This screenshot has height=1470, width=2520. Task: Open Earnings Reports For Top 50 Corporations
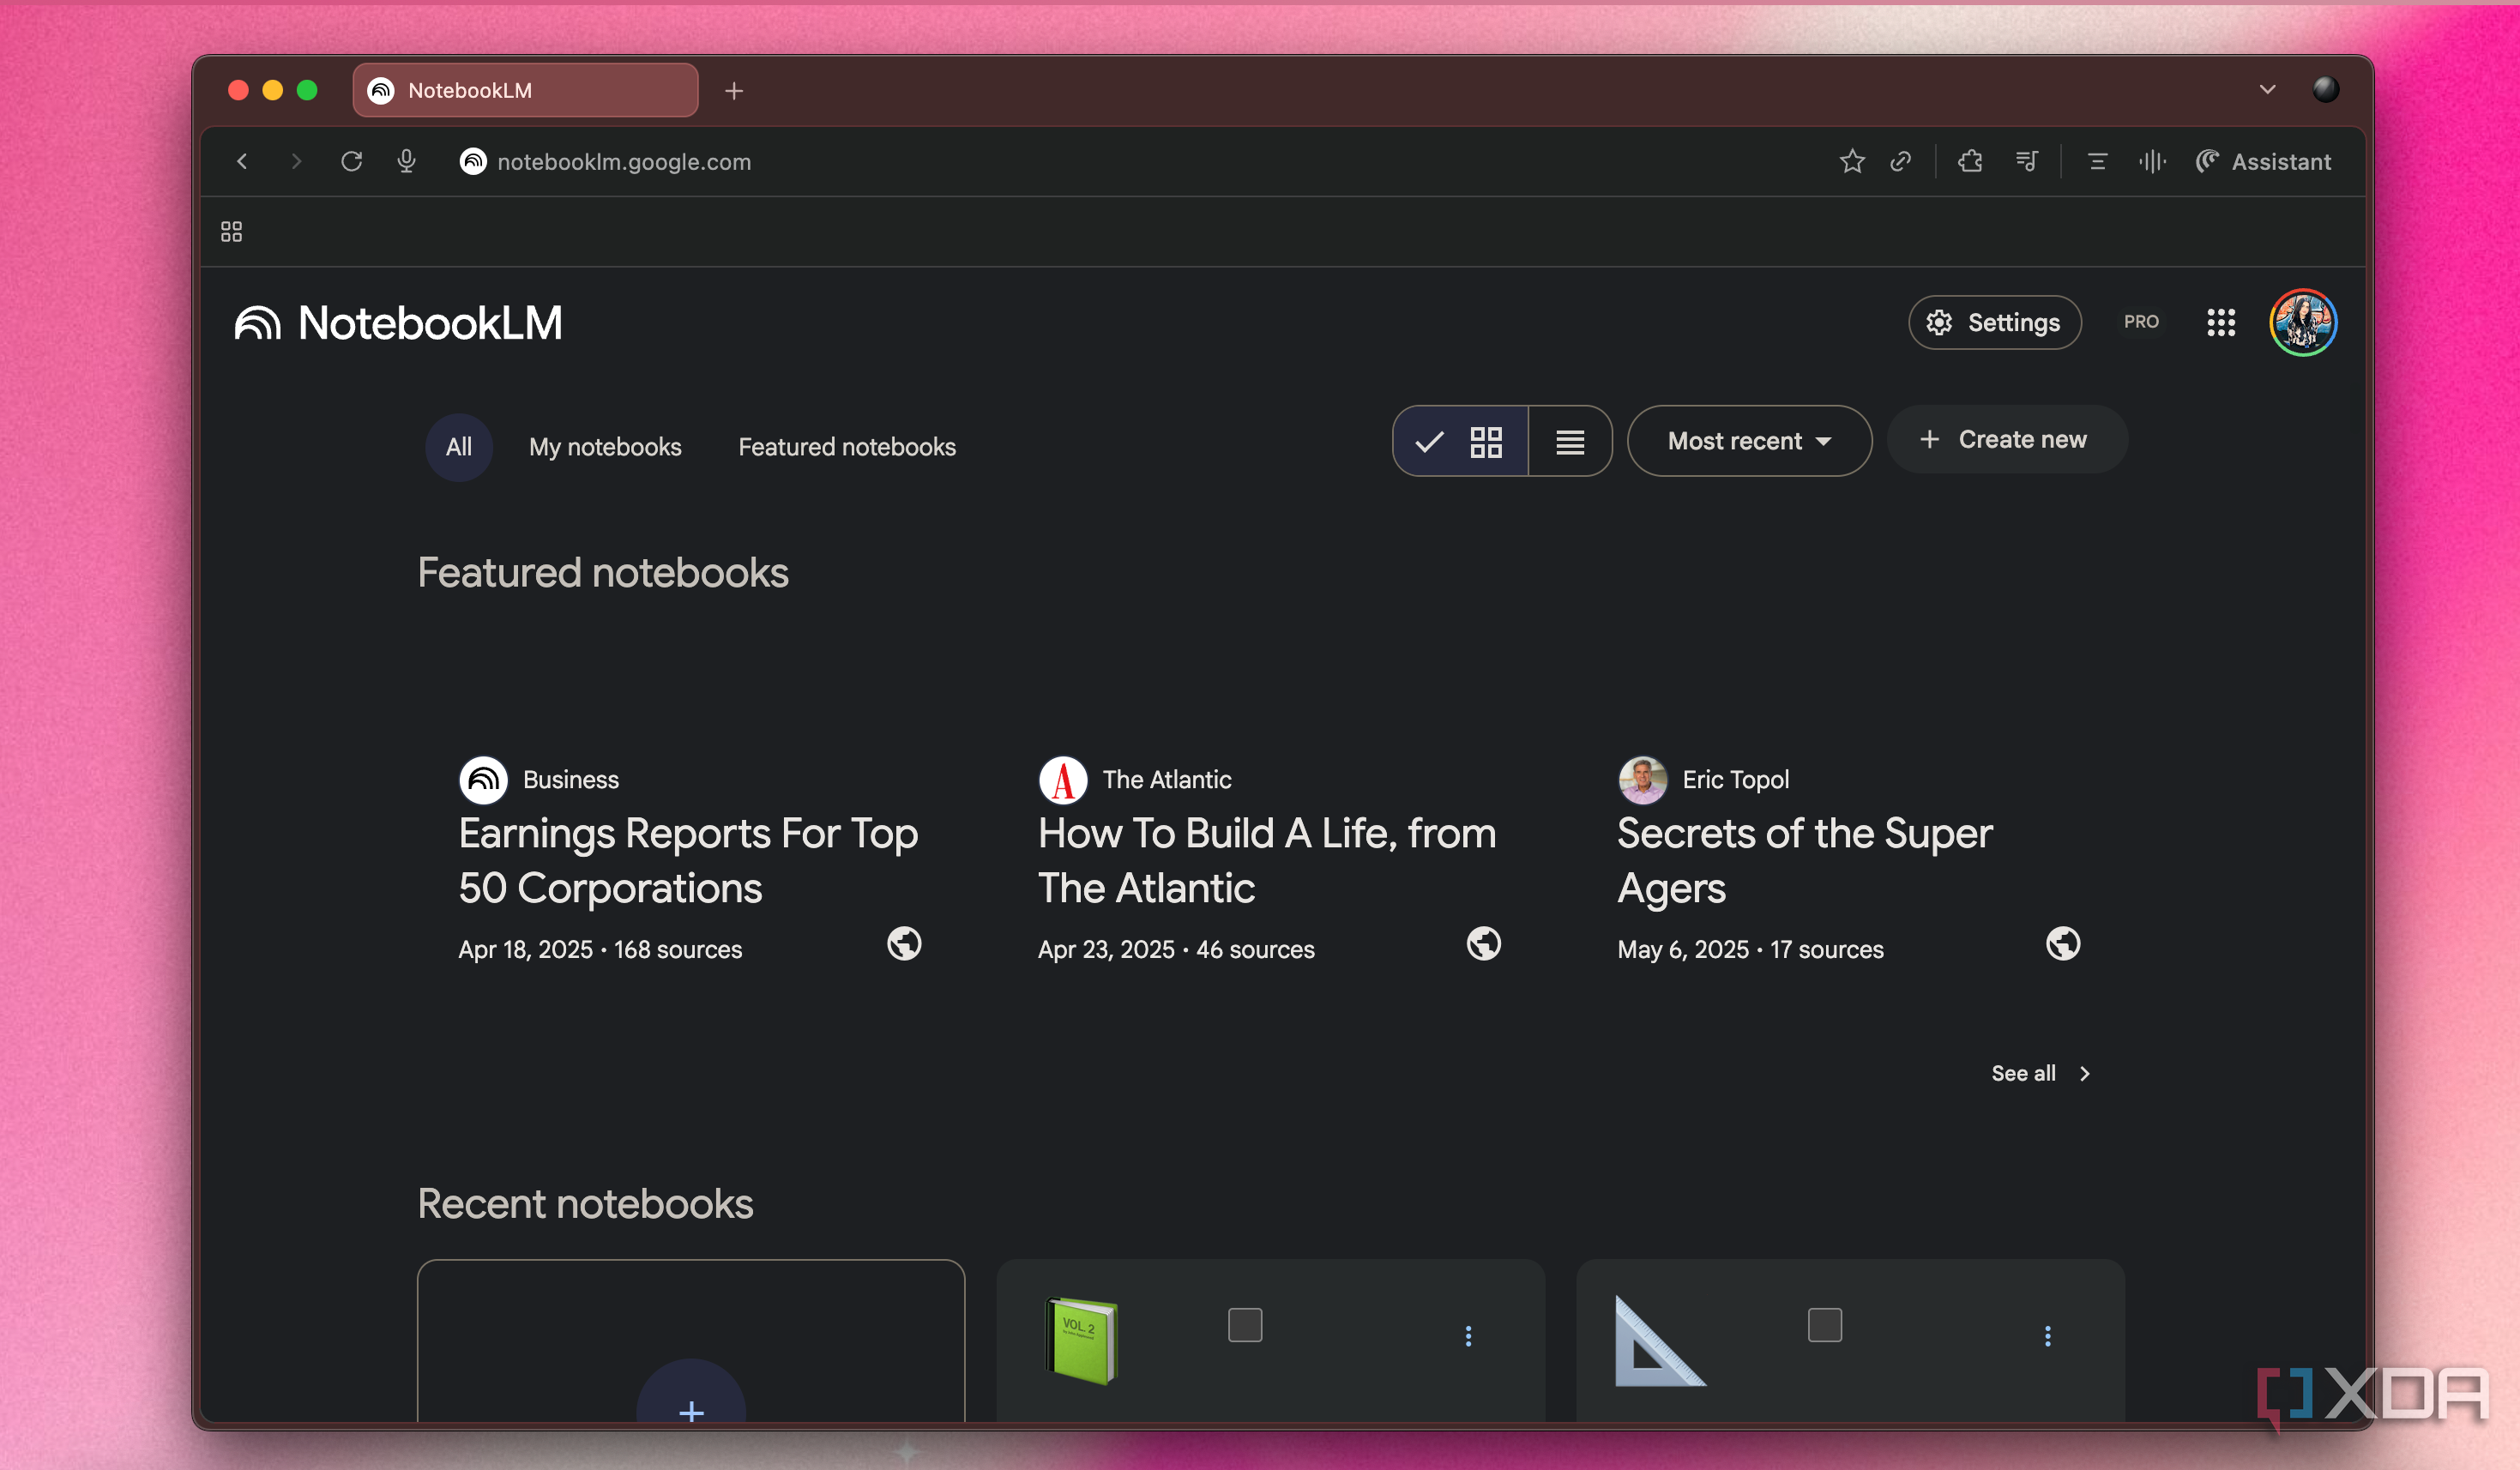690,860
